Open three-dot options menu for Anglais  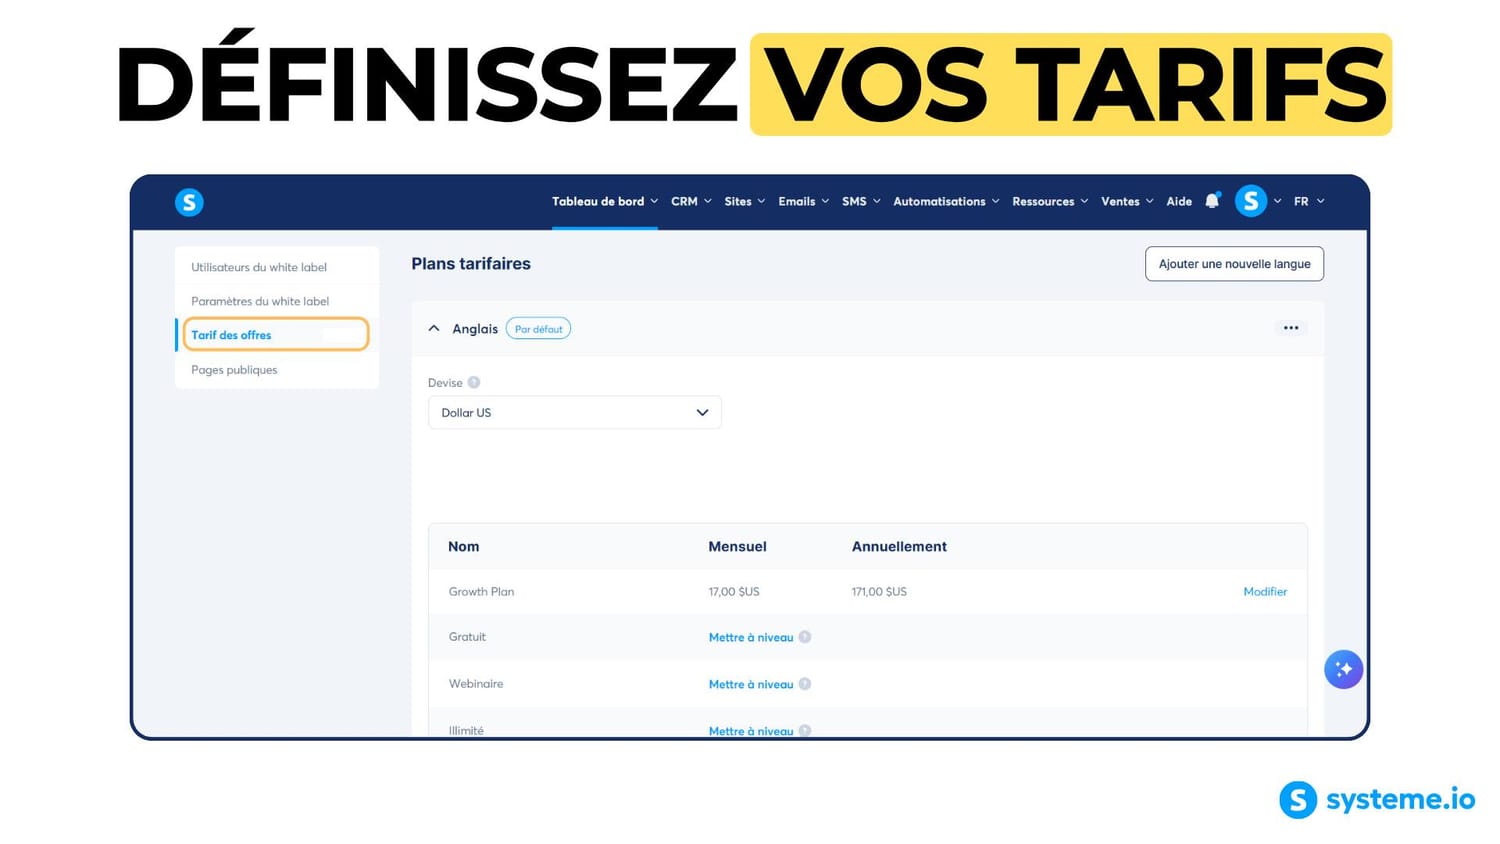pos(1291,328)
